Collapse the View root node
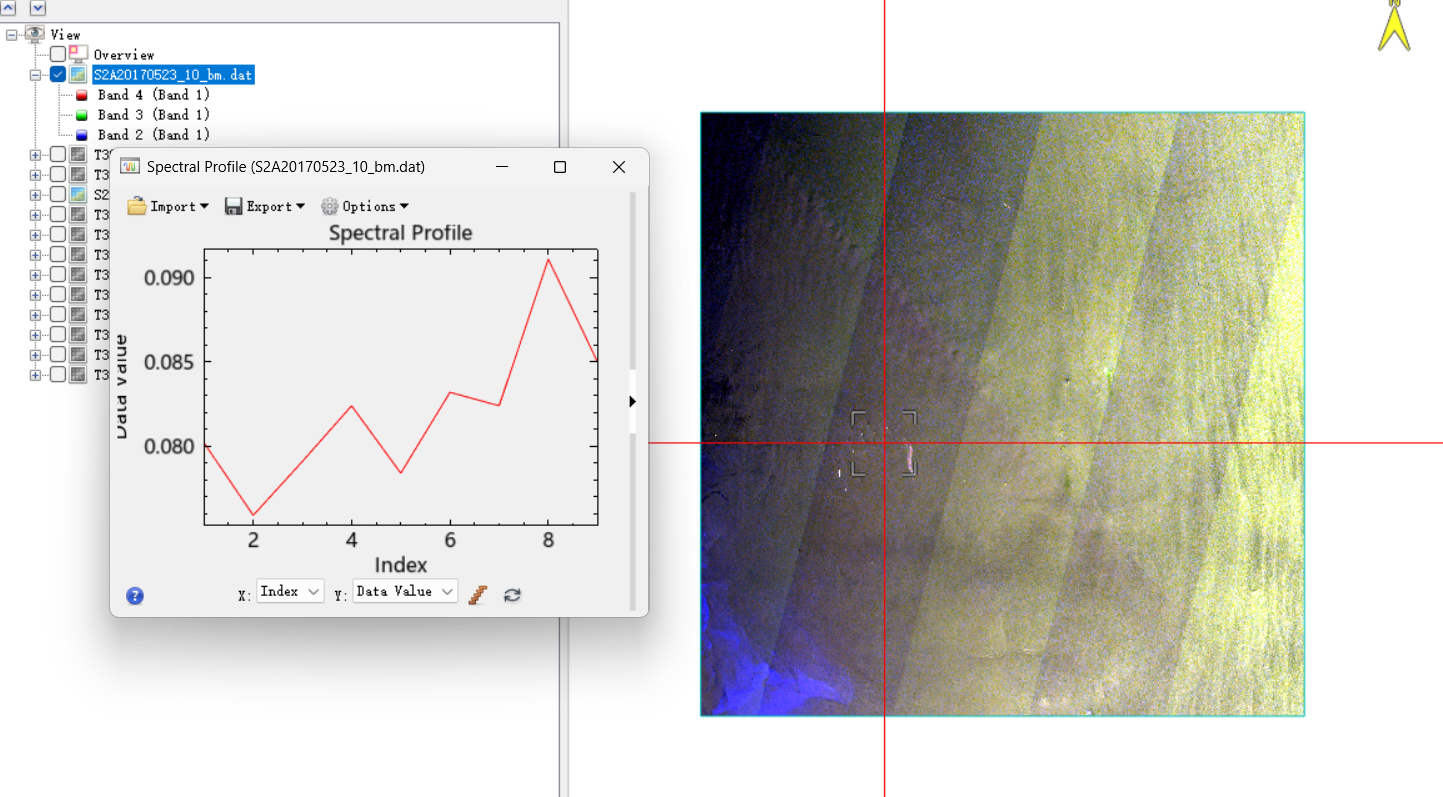 click(11, 34)
